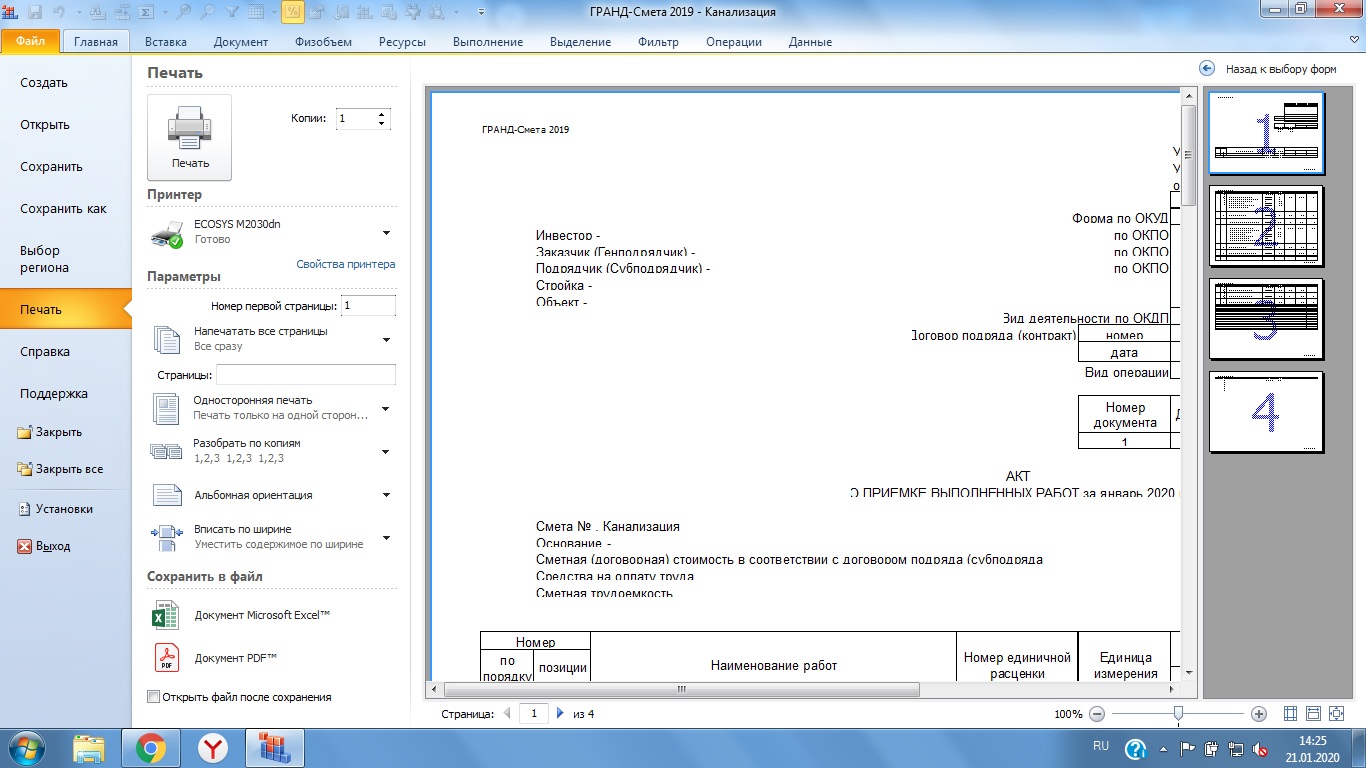Image resolution: width=1366 pixels, height=768 pixels.
Task: Click the ГРАНД-Смета icon on the taskbar
Action: tap(273, 748)
